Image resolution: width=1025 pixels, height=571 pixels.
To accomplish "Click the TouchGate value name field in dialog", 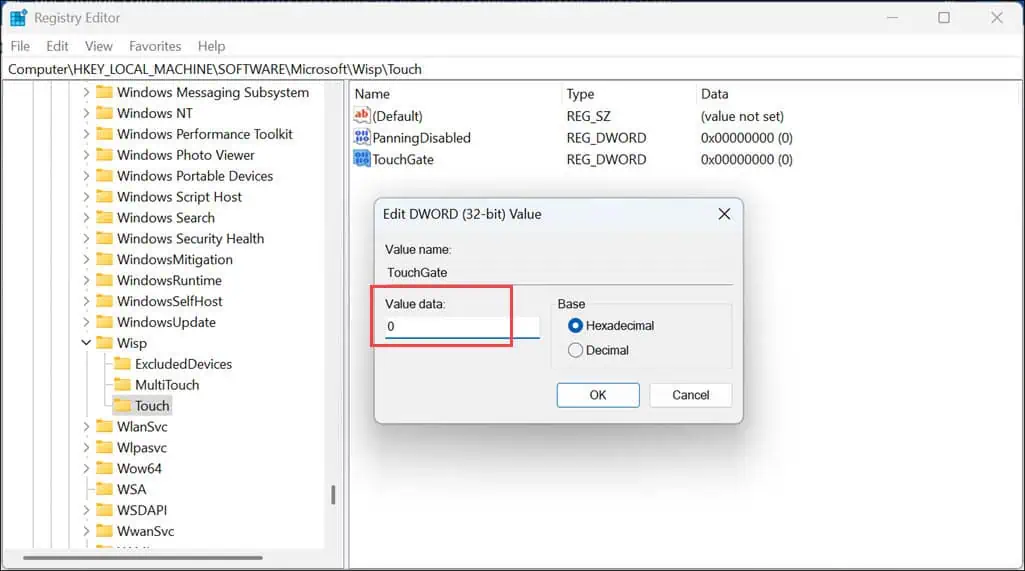I will pos(559,273).
